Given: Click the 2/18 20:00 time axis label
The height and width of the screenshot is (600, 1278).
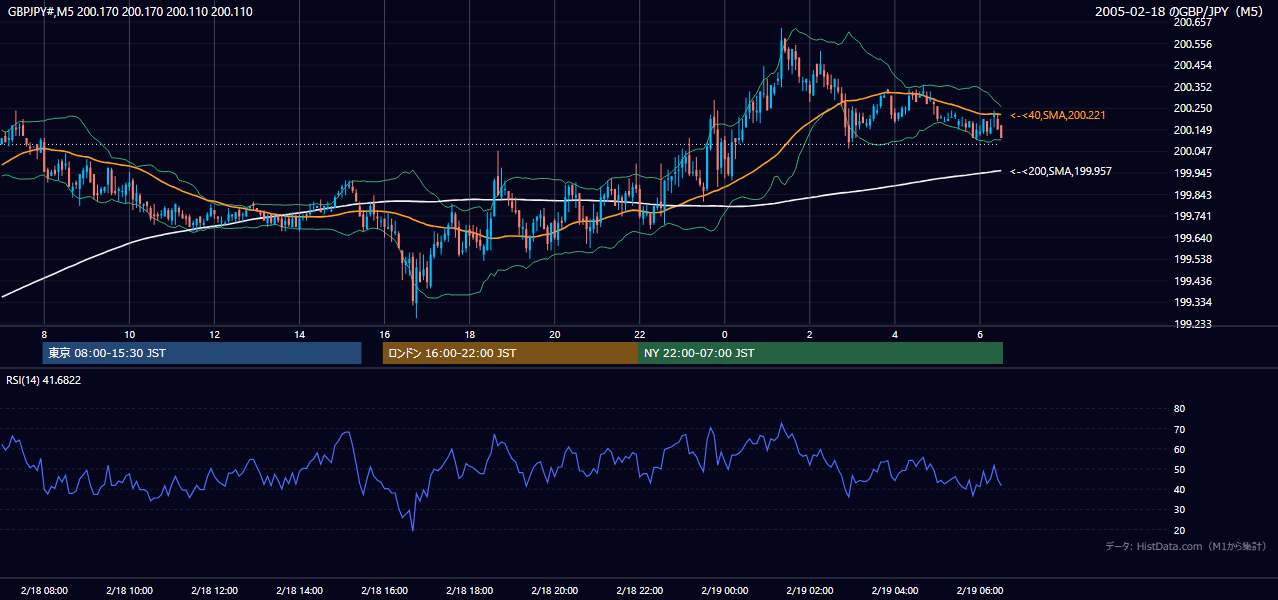Looking at the screenshot, I should (x=554, y=590).
